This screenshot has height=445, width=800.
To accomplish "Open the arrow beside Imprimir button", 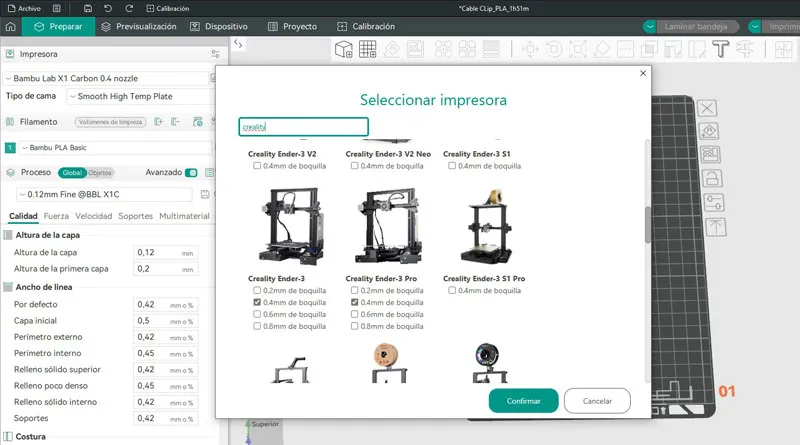I will click(755, 27).
